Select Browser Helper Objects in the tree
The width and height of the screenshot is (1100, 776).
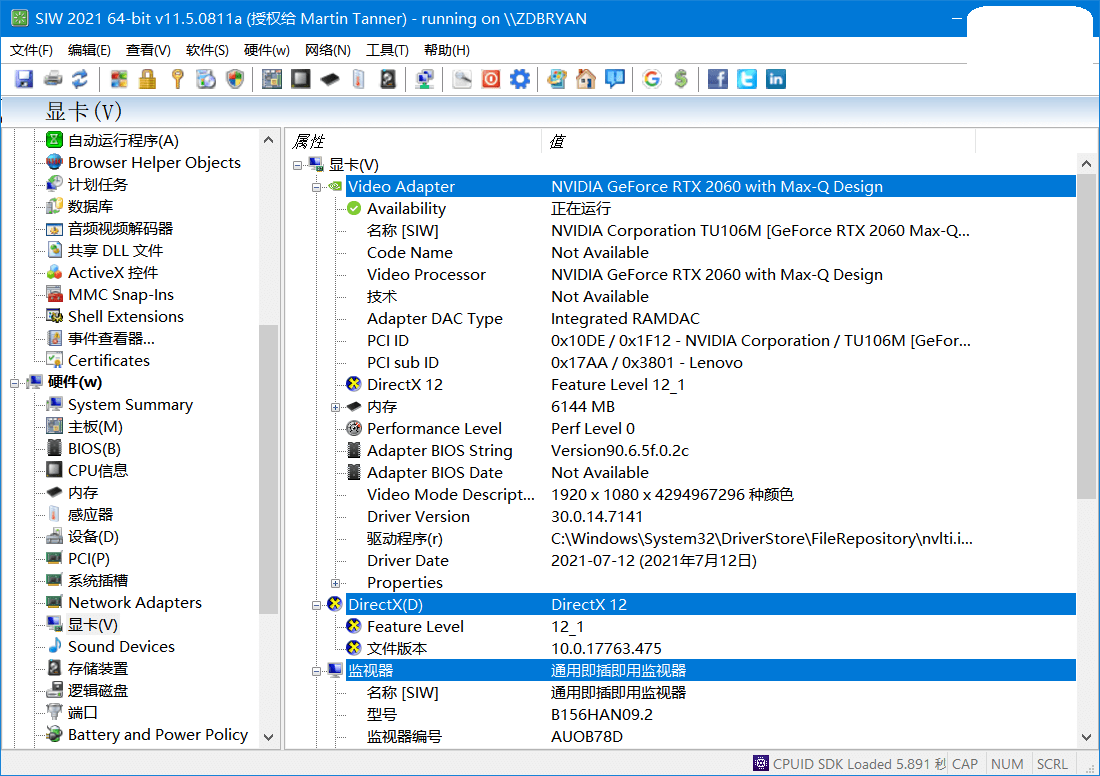(154, 163)
